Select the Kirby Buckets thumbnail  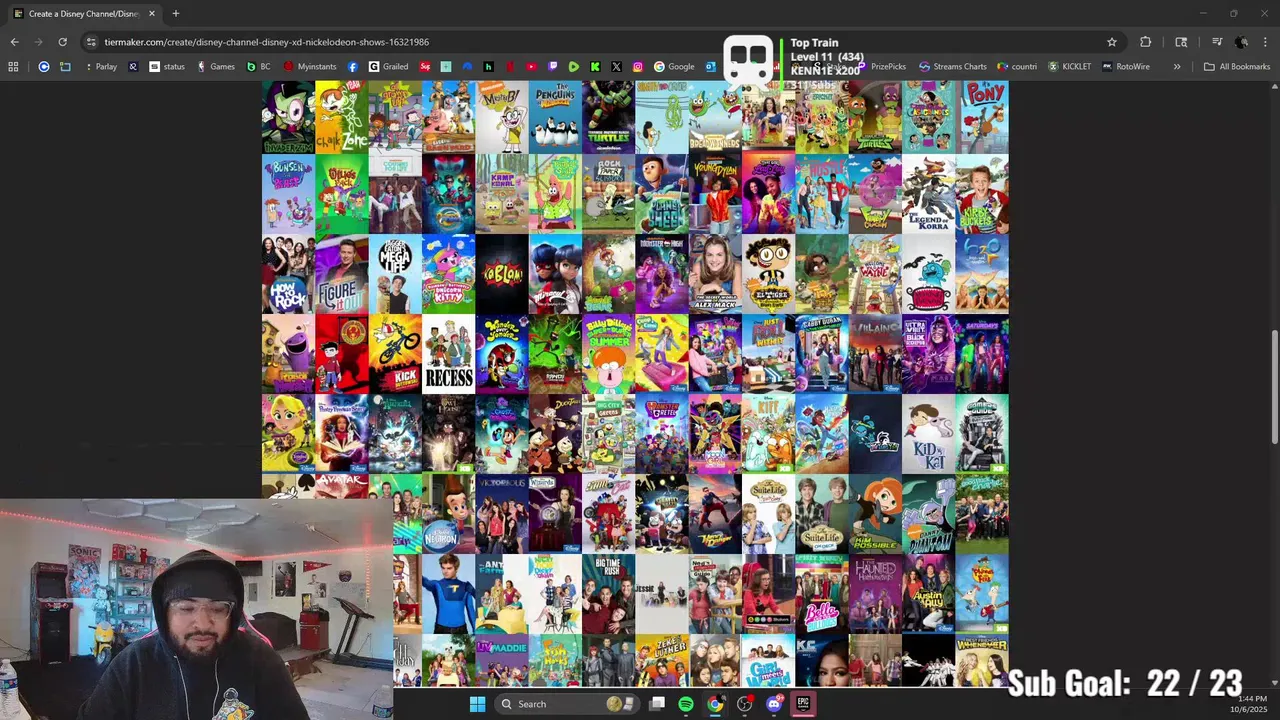tap(982, 194)
